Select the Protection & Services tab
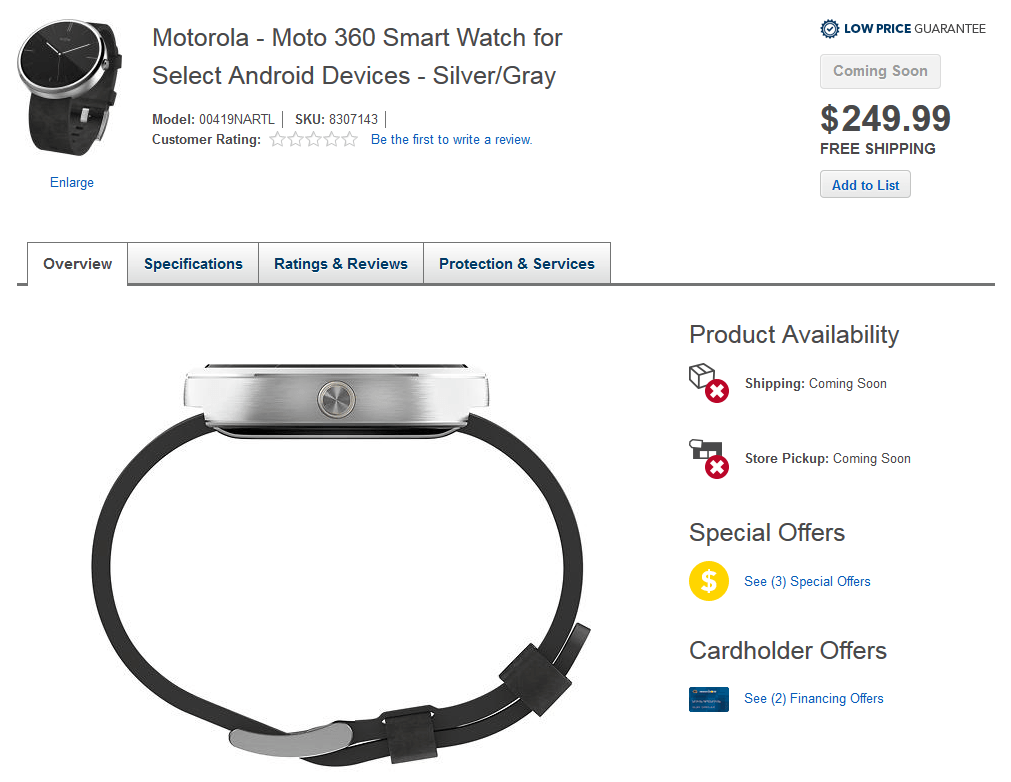1011x782 pixels. coord(516,264)
